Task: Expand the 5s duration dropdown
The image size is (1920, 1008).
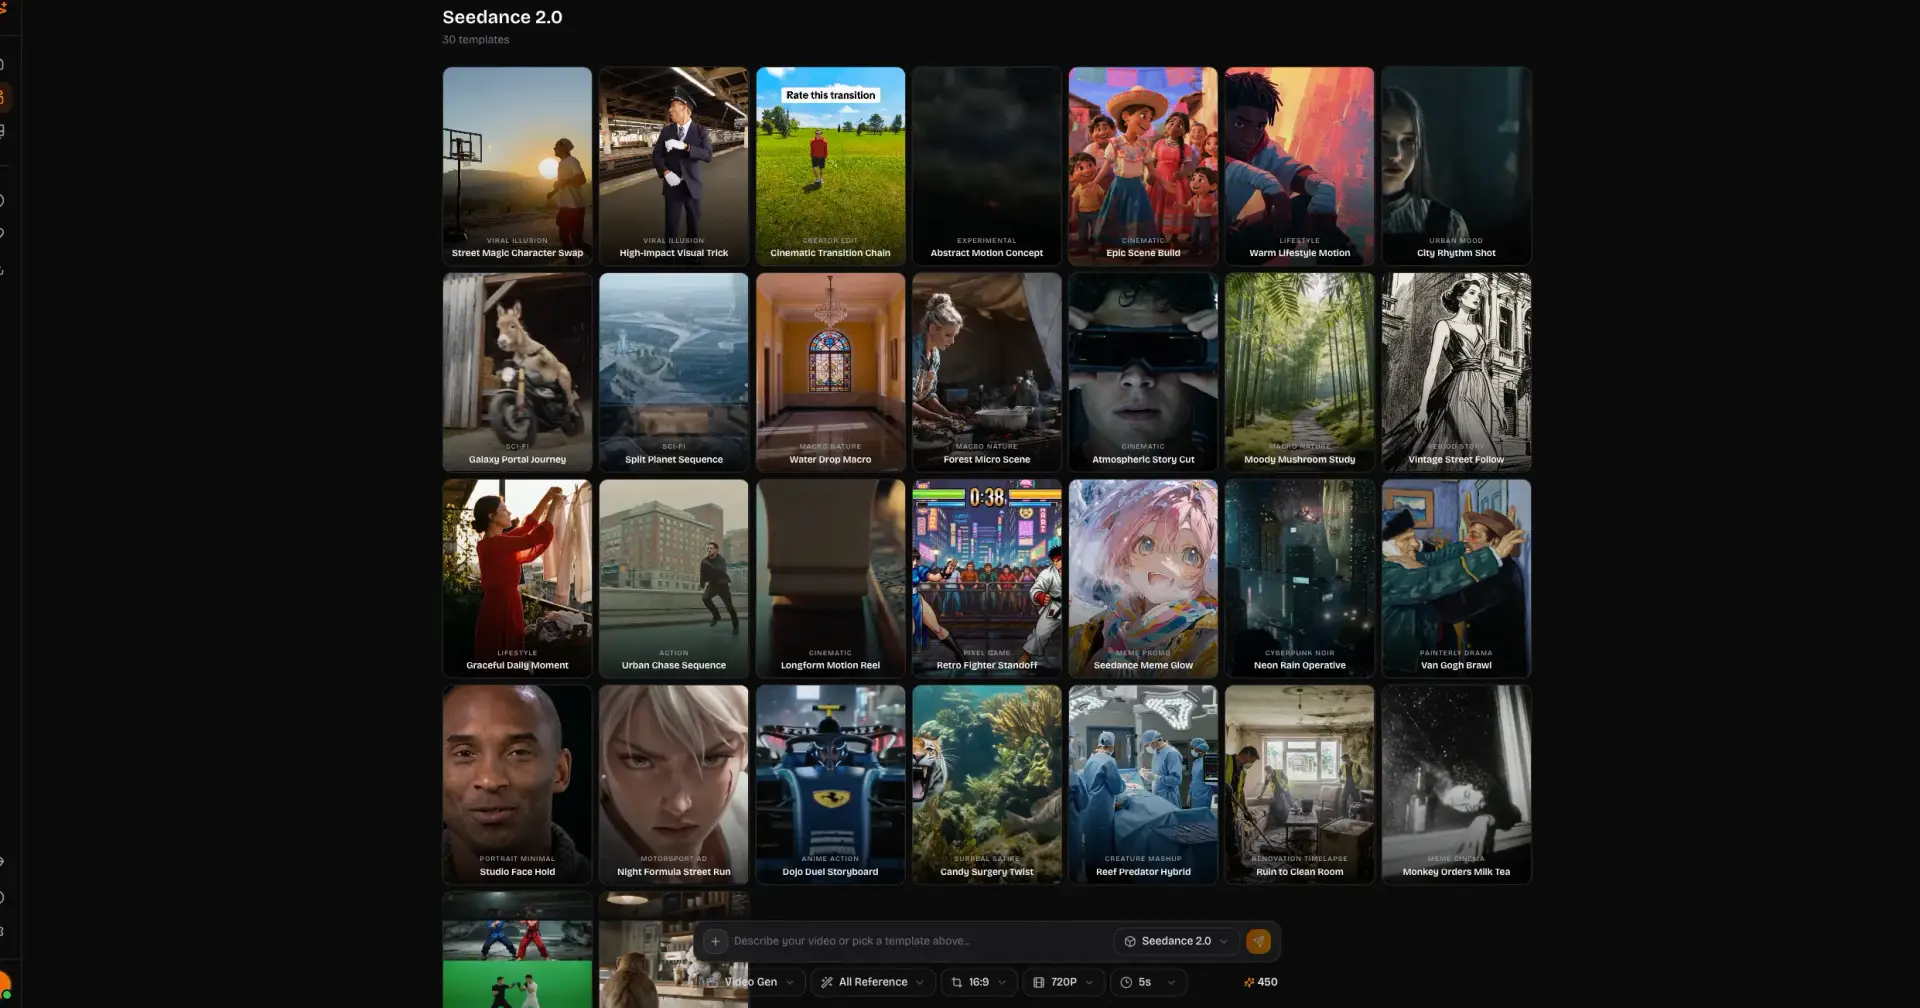Action: 1148,981
